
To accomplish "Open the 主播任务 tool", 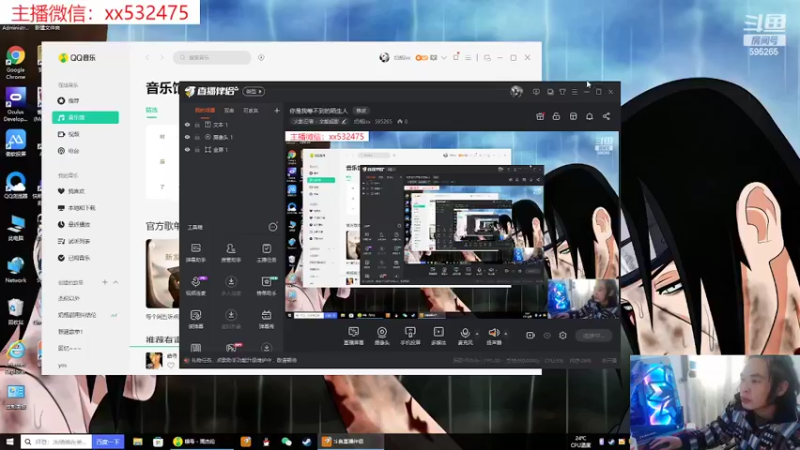I will 266,253.
